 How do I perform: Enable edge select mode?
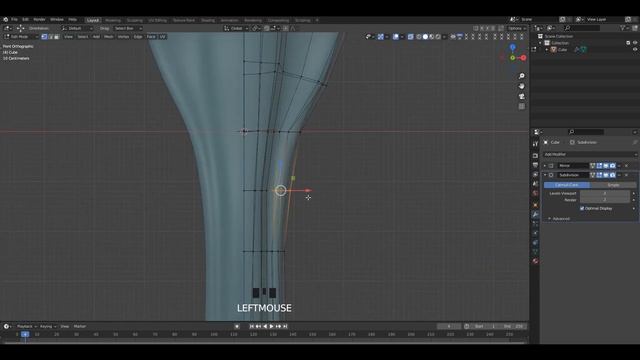coord(51,37)
